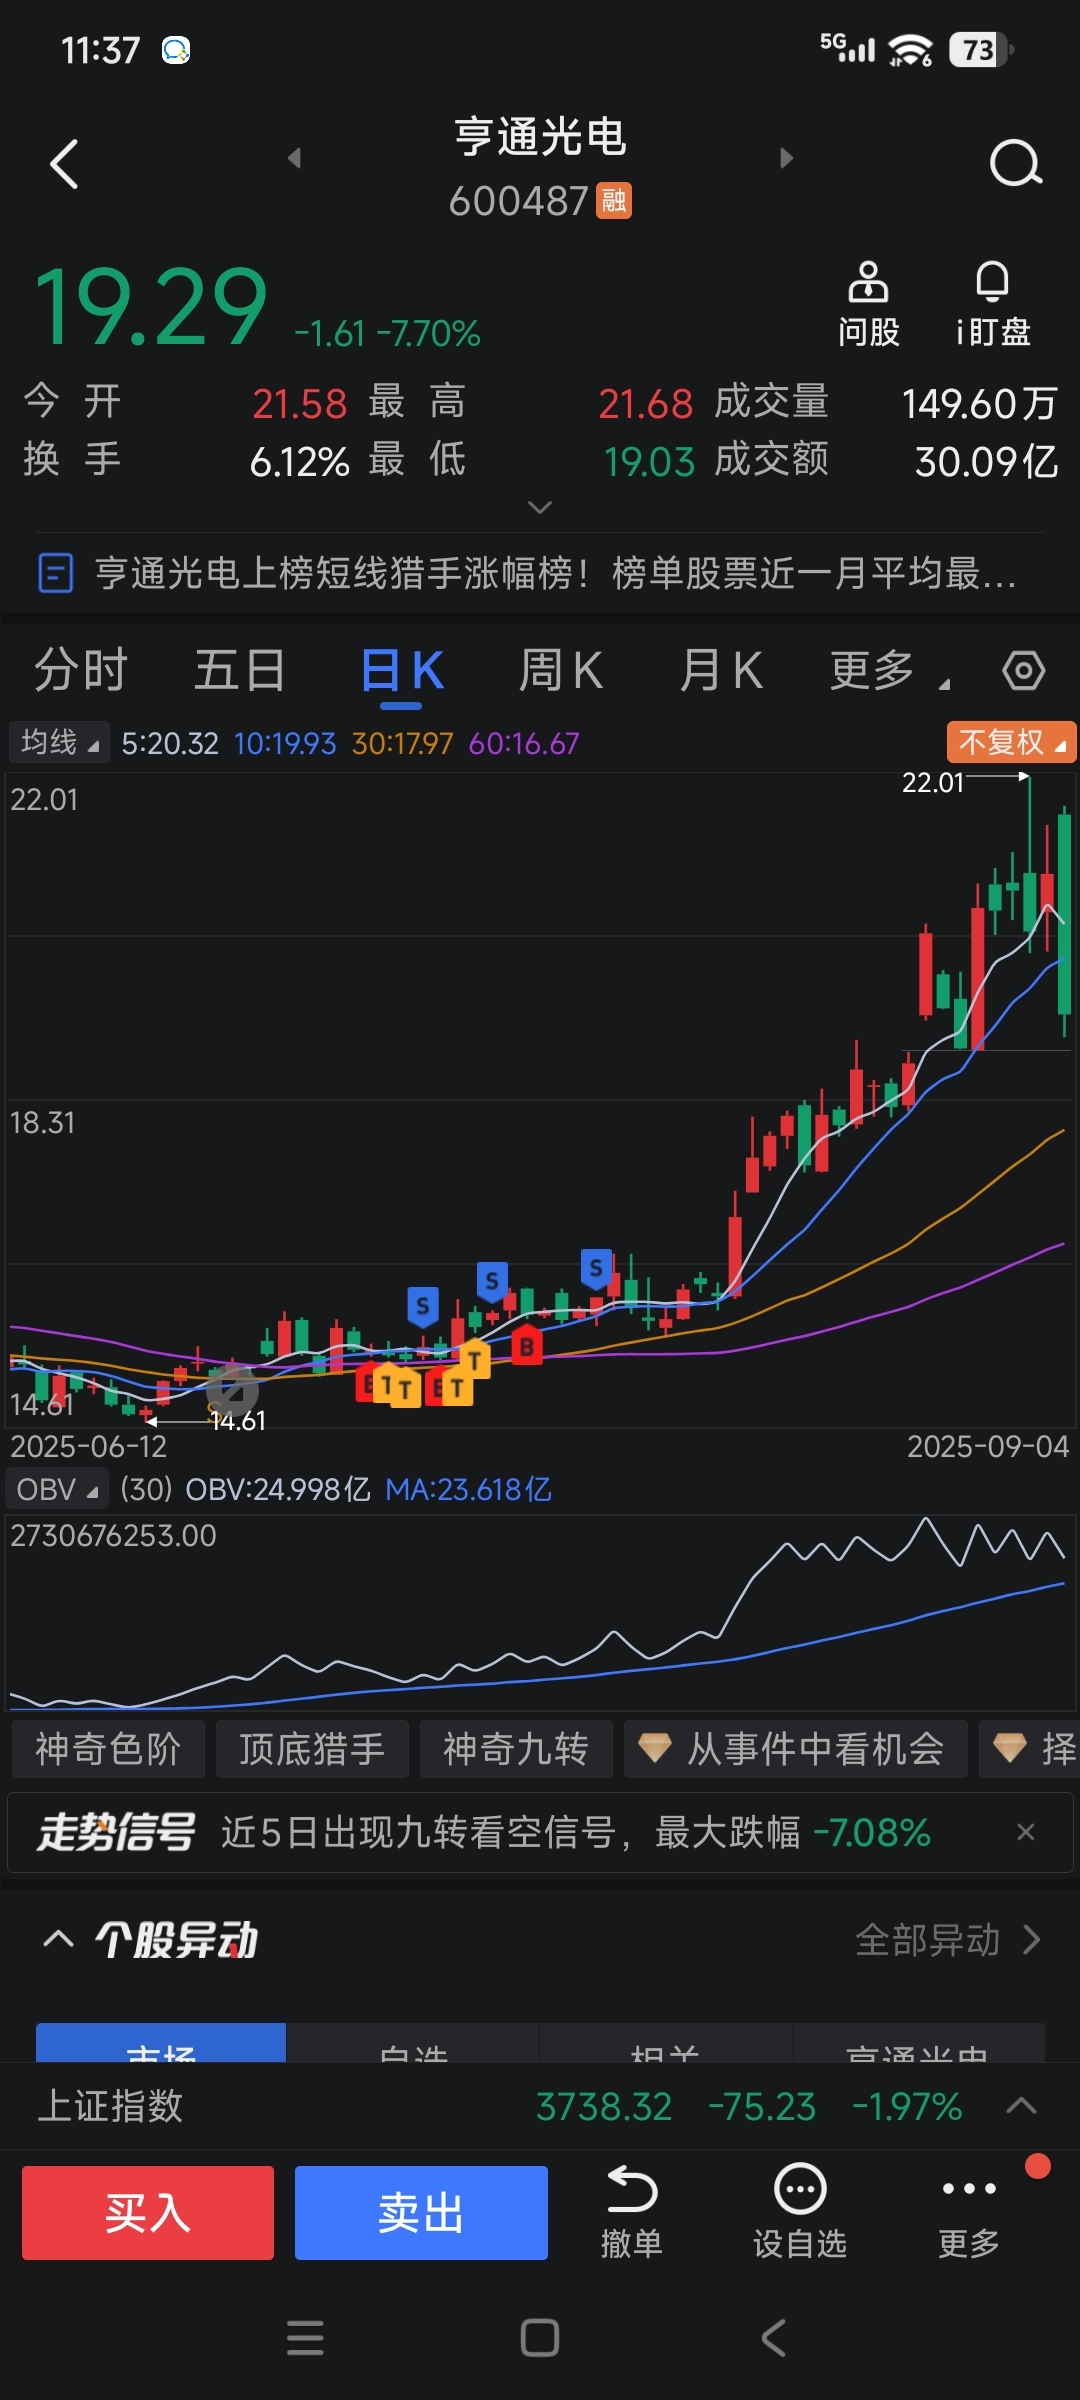Open the 不复权 adjustment dropdown

(1011, 742)
